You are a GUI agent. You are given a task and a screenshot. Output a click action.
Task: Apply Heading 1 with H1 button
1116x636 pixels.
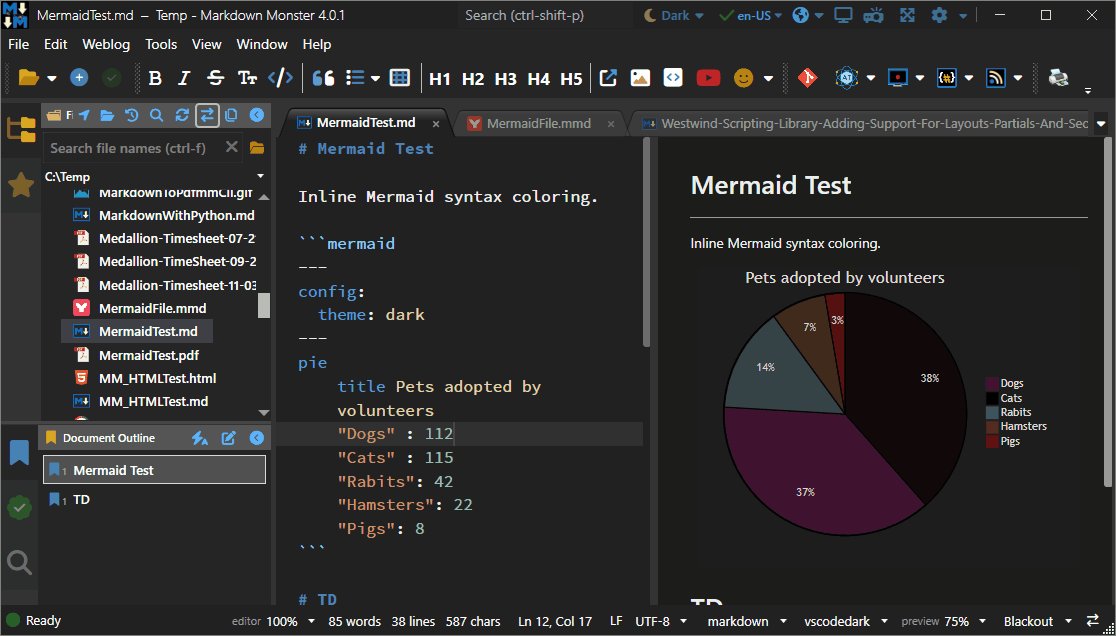point(440,79)
